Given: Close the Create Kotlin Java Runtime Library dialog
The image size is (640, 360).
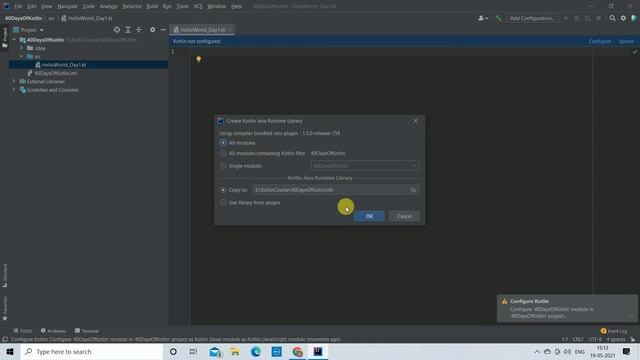Looking at the screenshot, I should coord(415,121).
